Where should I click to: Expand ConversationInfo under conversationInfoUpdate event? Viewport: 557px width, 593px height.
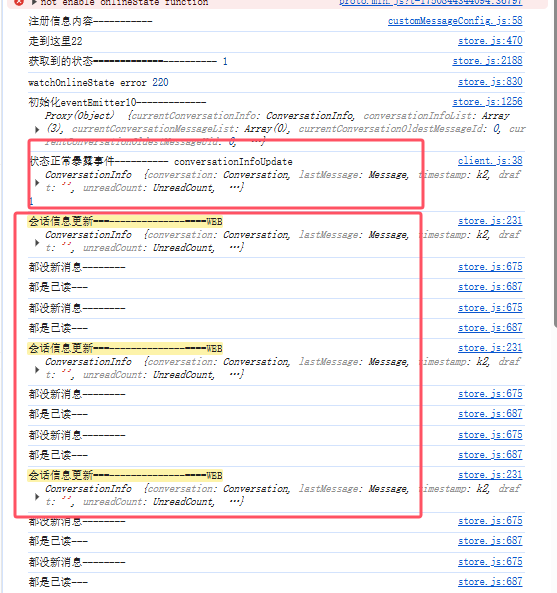point(37,183)
